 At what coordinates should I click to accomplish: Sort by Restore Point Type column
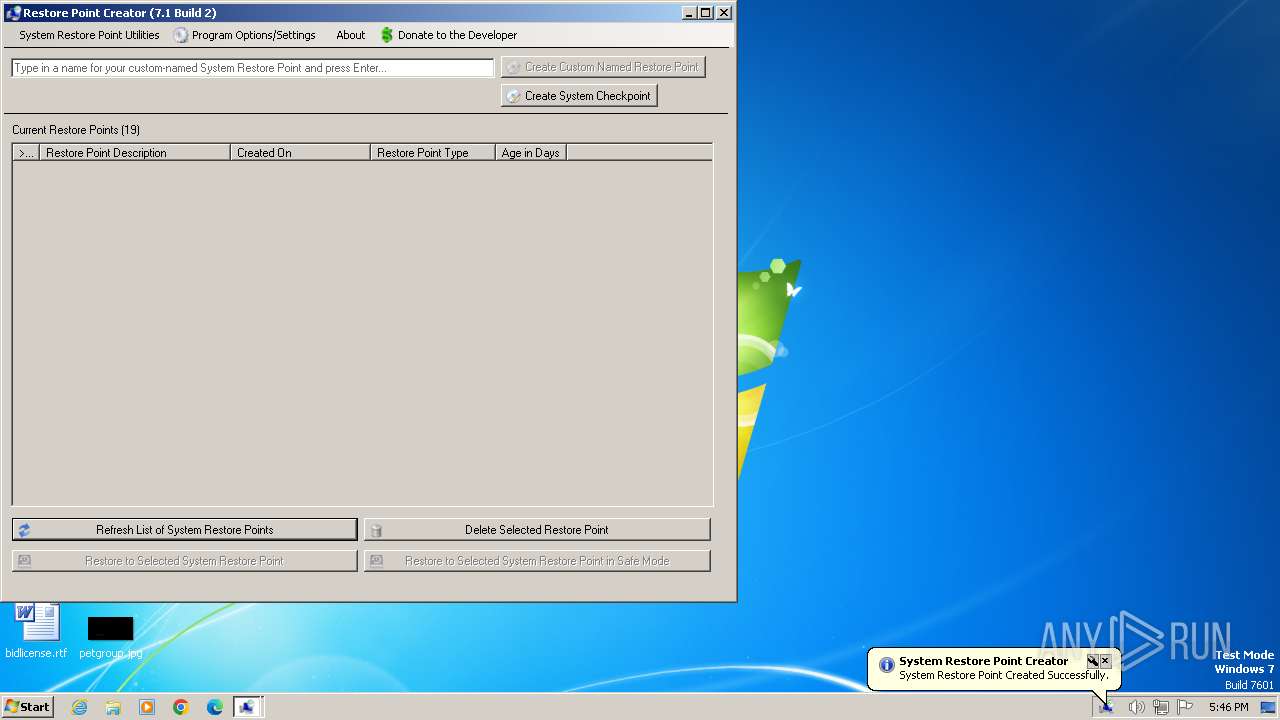433,153
